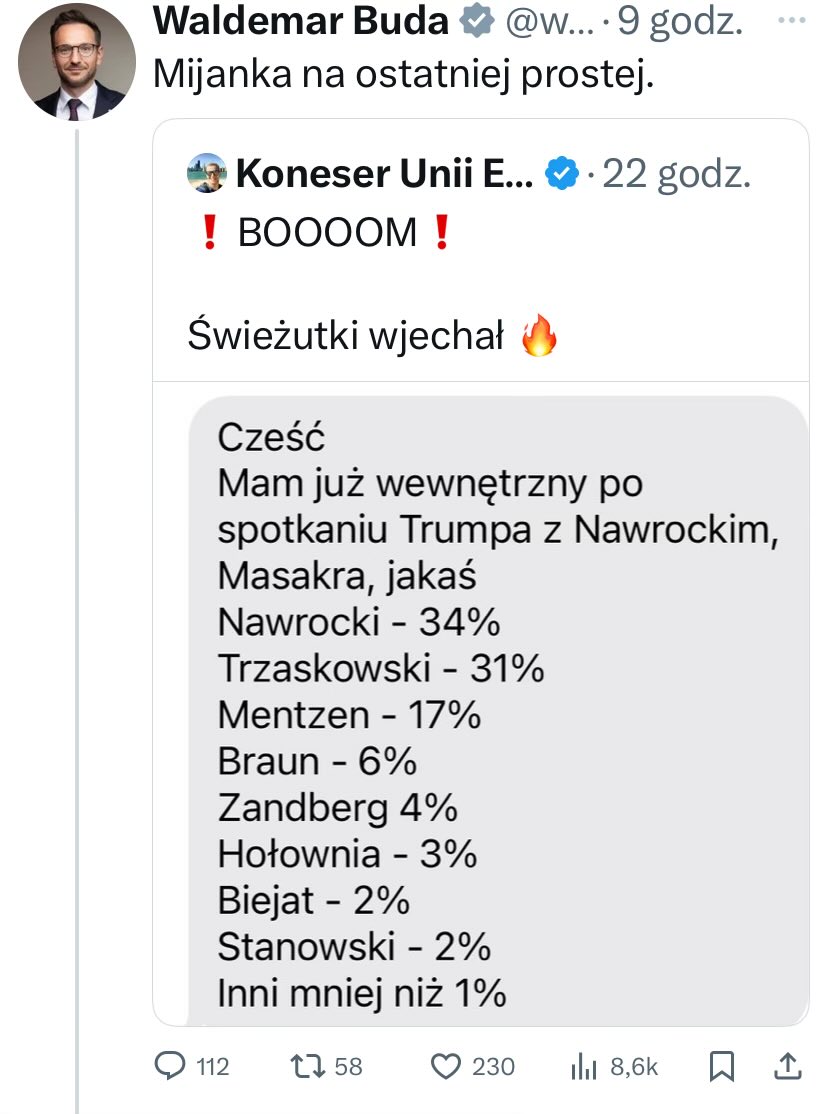828x1114 pixels.
Task: View analytics bar chart icon
Action: click(584, 1066)
